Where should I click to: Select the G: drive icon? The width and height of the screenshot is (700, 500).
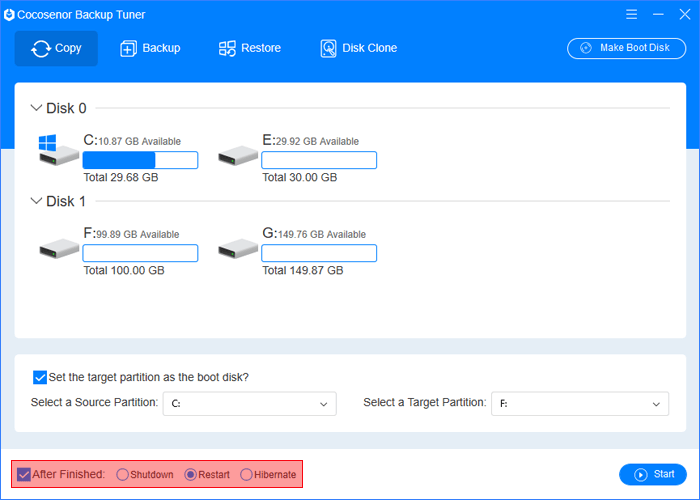tap(238, 248)
